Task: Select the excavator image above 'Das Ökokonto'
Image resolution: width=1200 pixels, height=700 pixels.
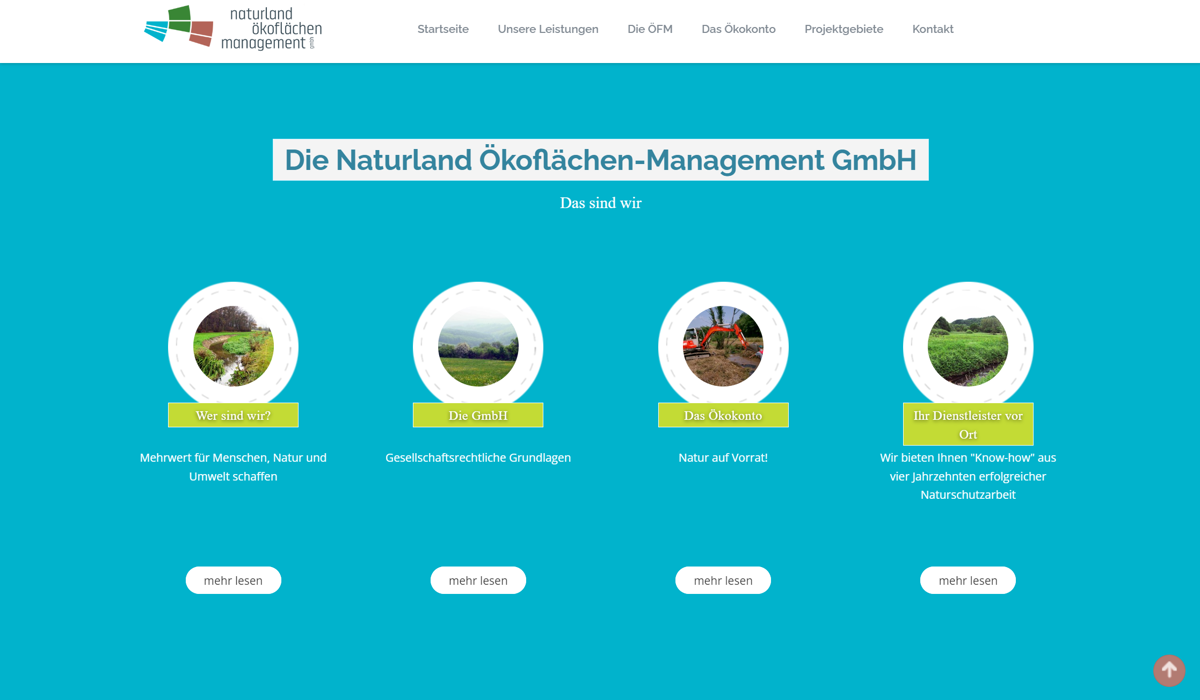Action: tap(723, 346)
